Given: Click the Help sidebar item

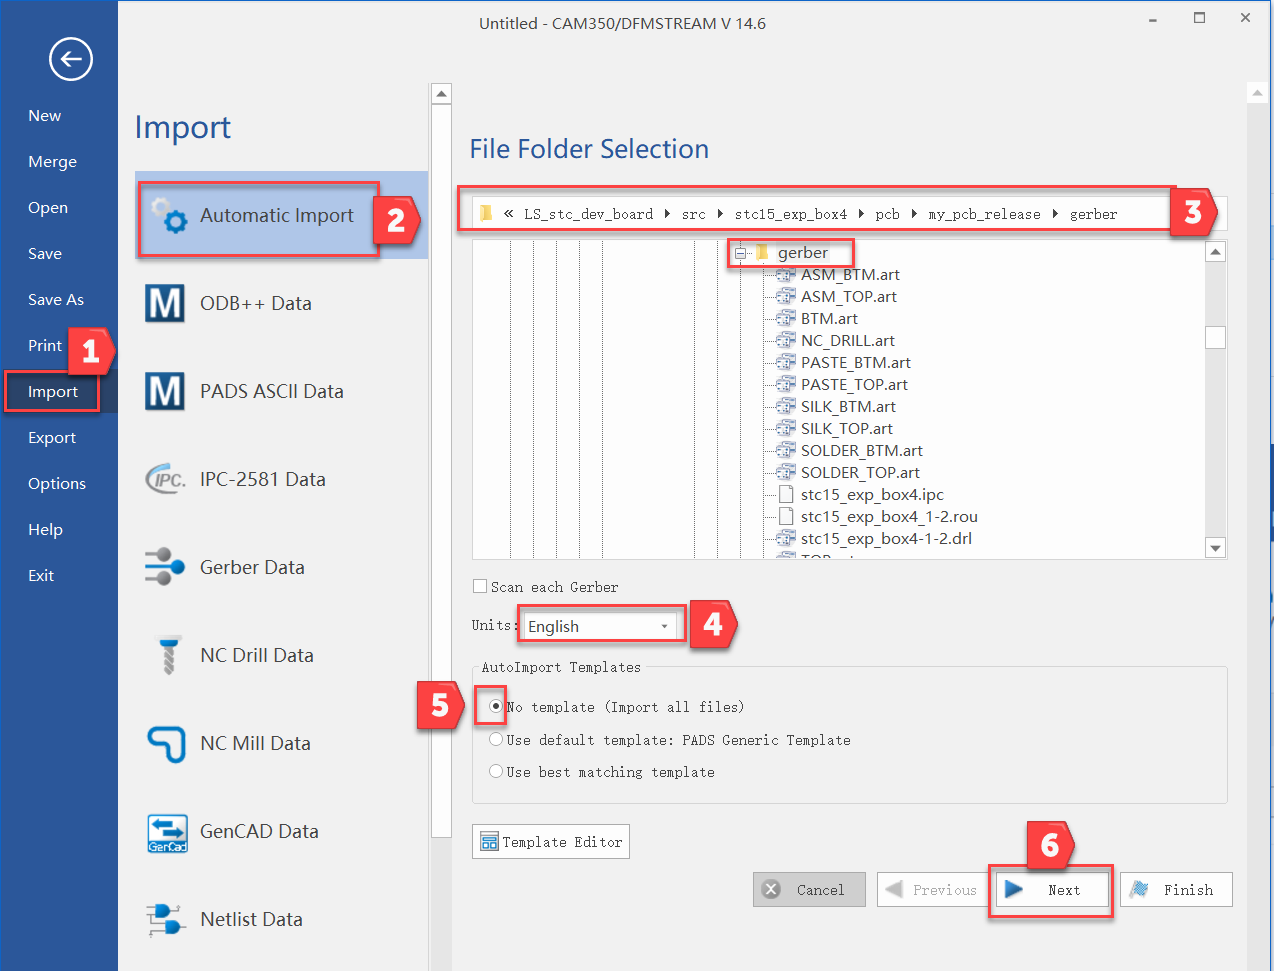Looking at the screenshot, I should [45, 530].
